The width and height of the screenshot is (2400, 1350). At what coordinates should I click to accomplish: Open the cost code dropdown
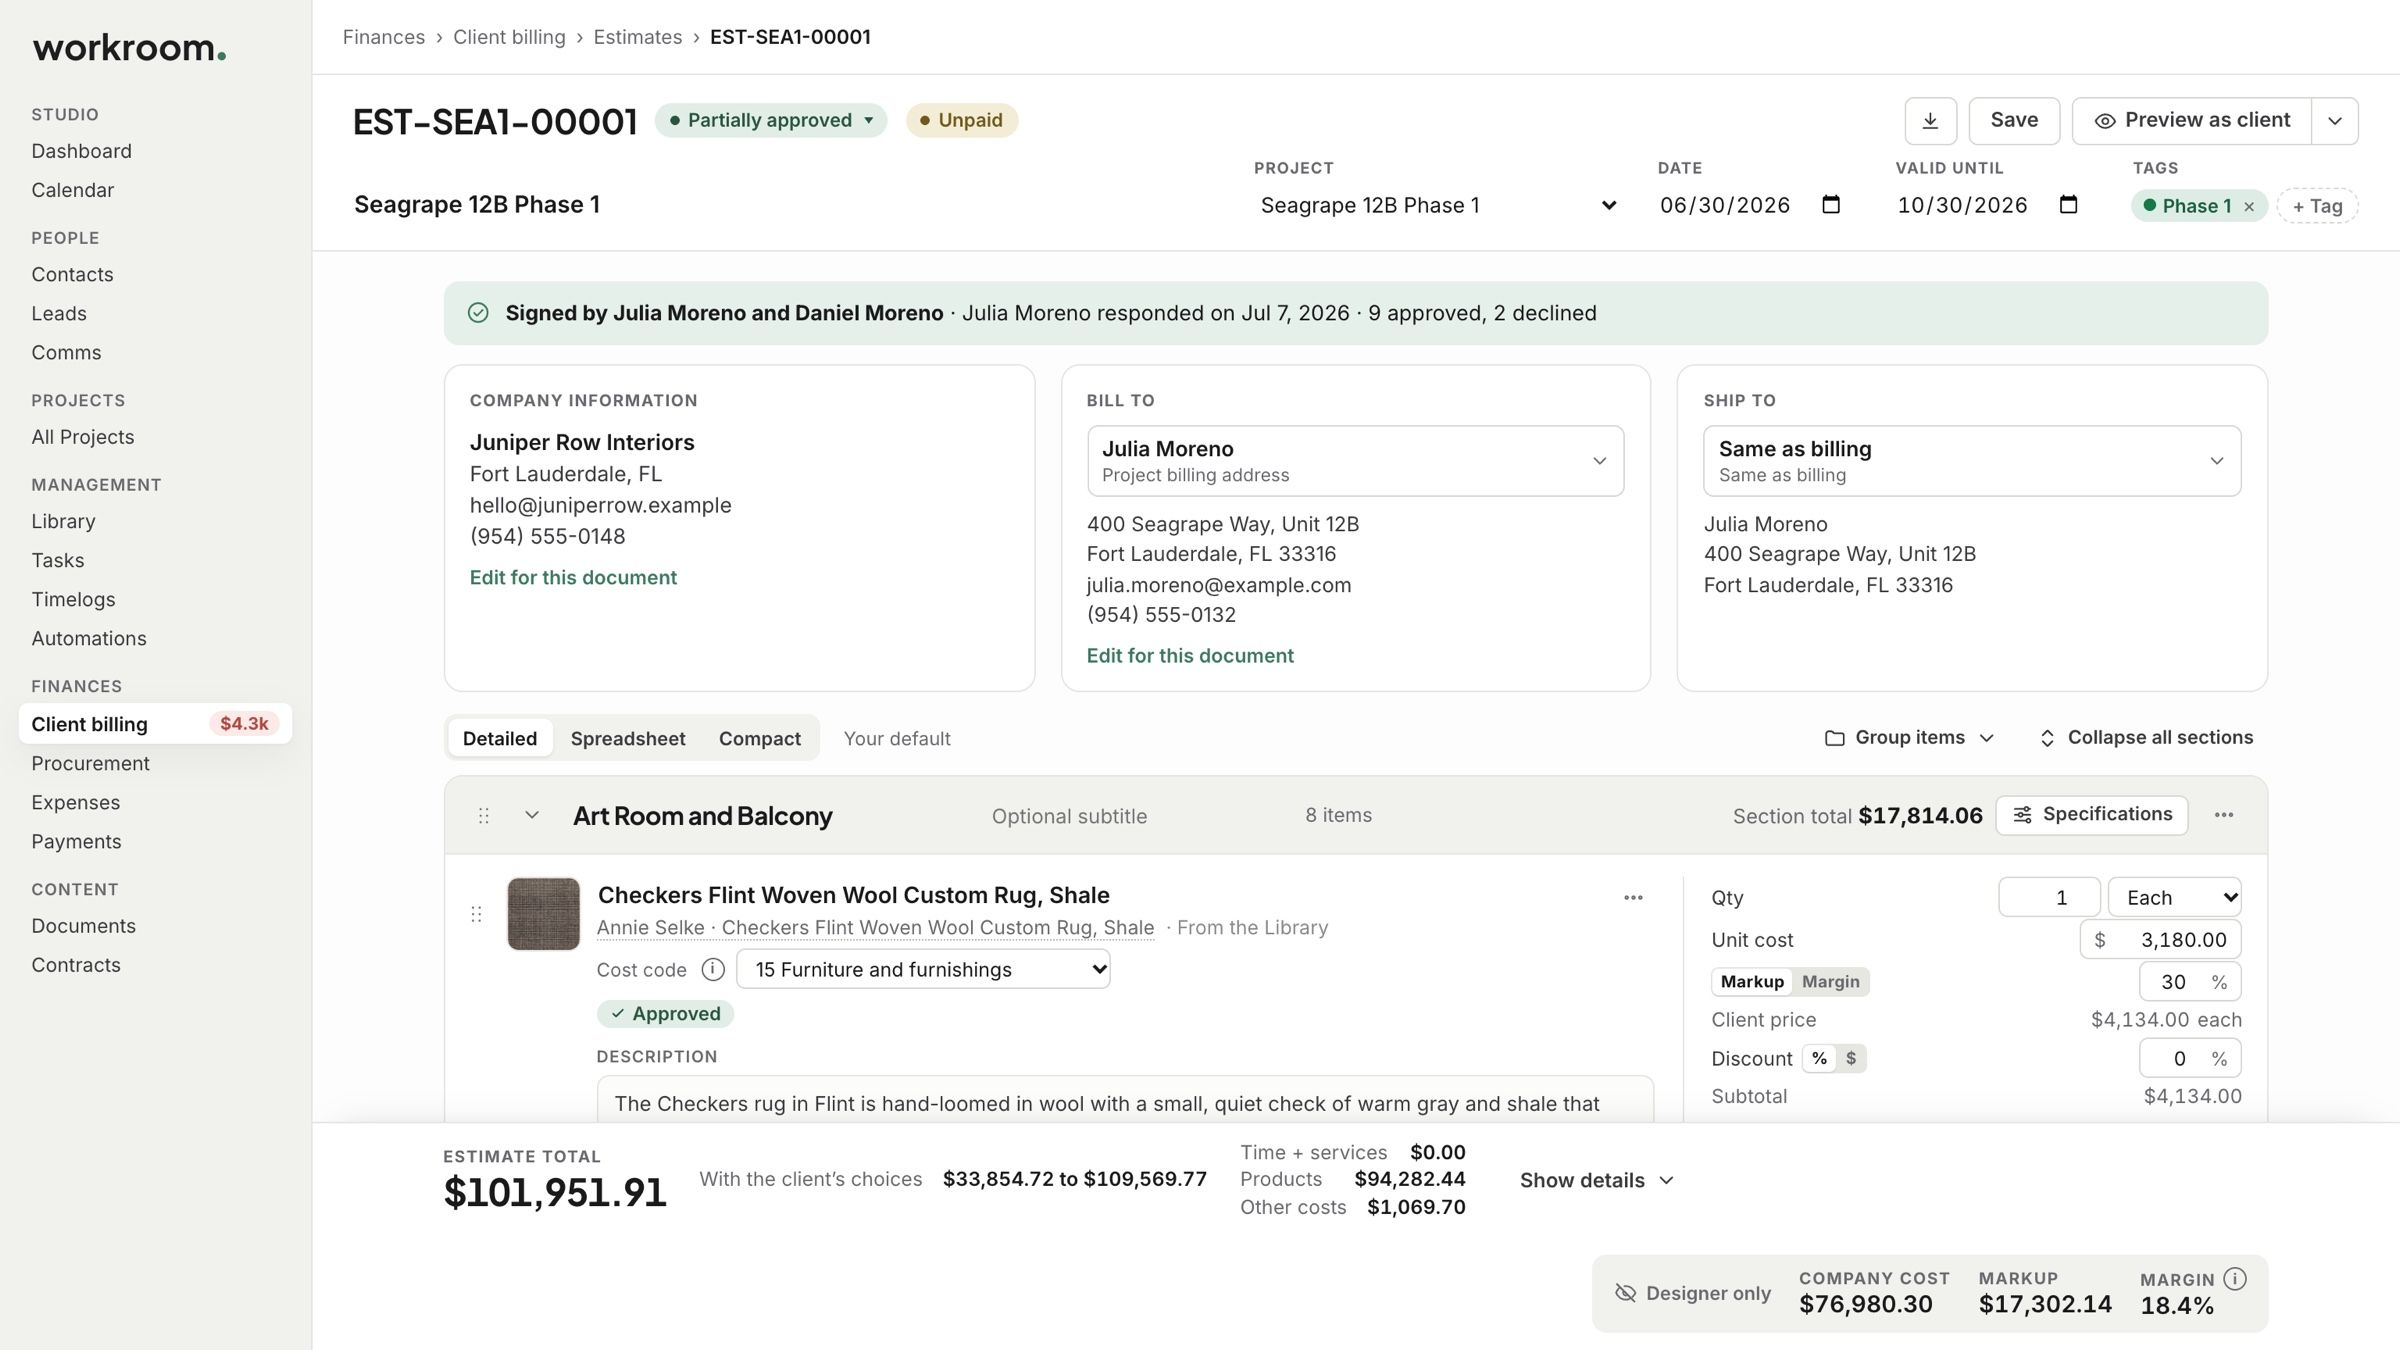pos(923,969)
